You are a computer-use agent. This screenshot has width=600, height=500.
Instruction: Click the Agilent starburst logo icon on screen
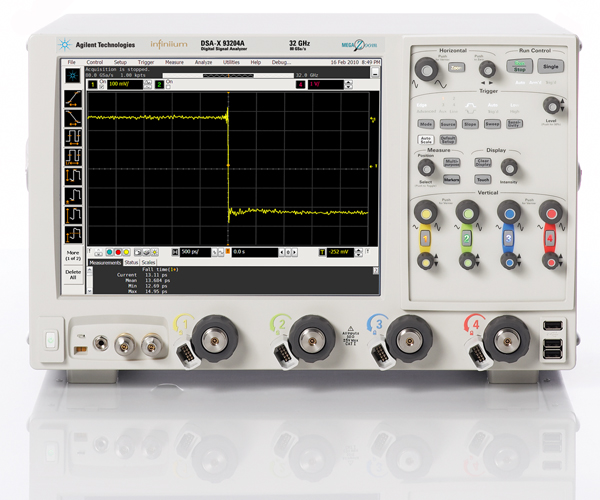[x=73, y=75]
